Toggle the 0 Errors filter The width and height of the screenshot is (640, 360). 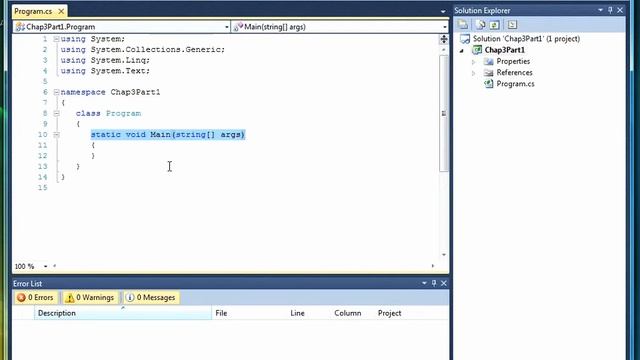(x=36, y=298)
